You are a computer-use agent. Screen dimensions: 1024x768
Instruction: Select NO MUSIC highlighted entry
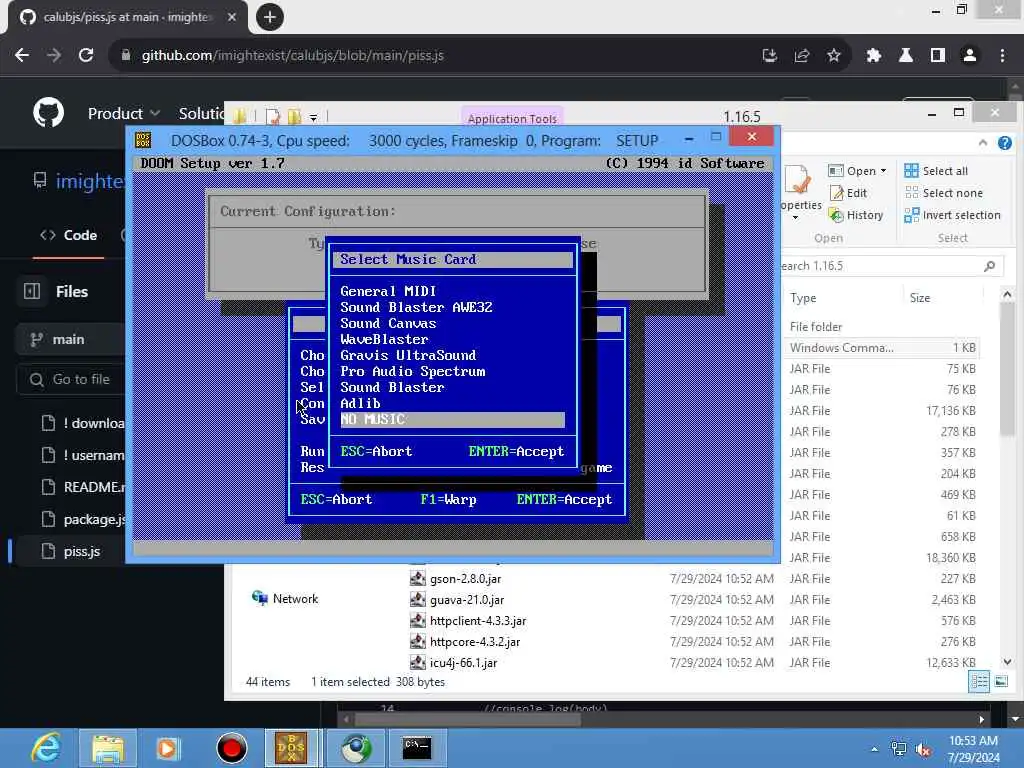pyautogui.click(x=452, y=419)
